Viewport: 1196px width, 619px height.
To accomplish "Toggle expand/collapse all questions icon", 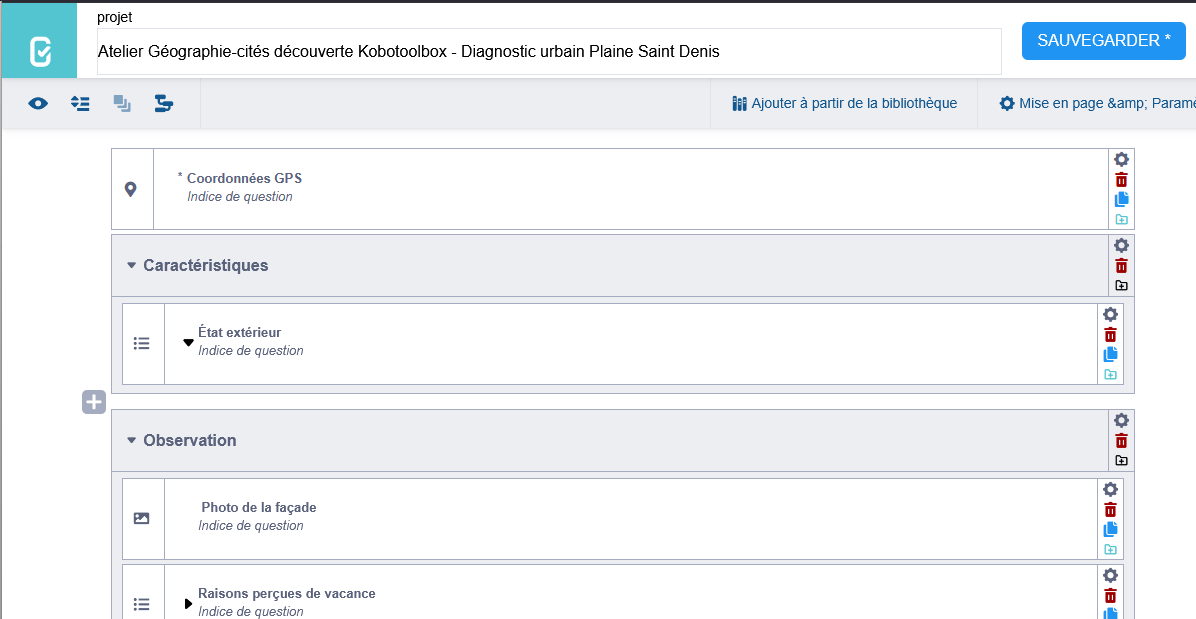I will pos(80,103).
